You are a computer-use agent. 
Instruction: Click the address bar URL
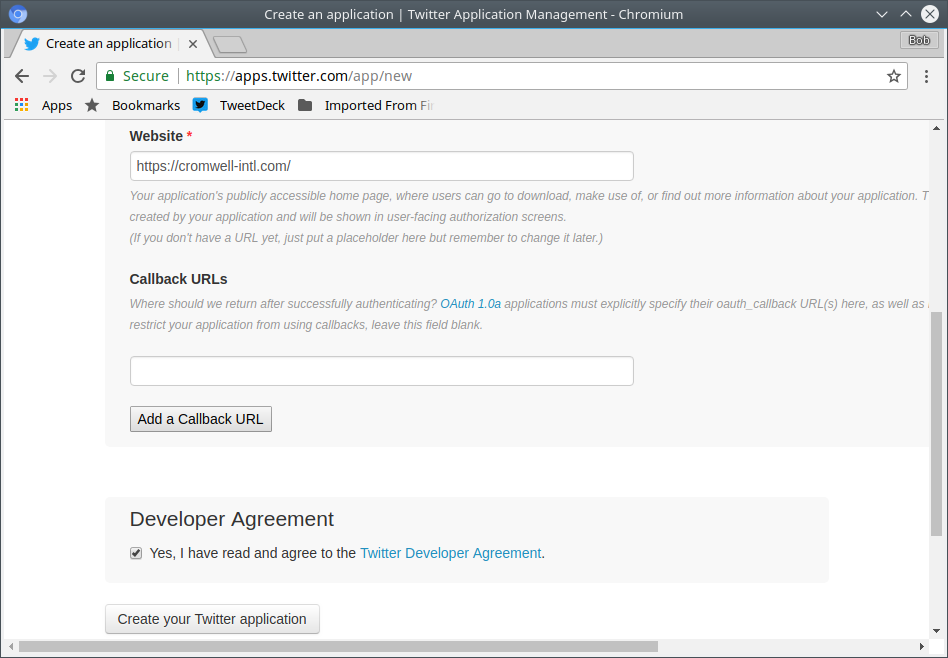point(299,76)
